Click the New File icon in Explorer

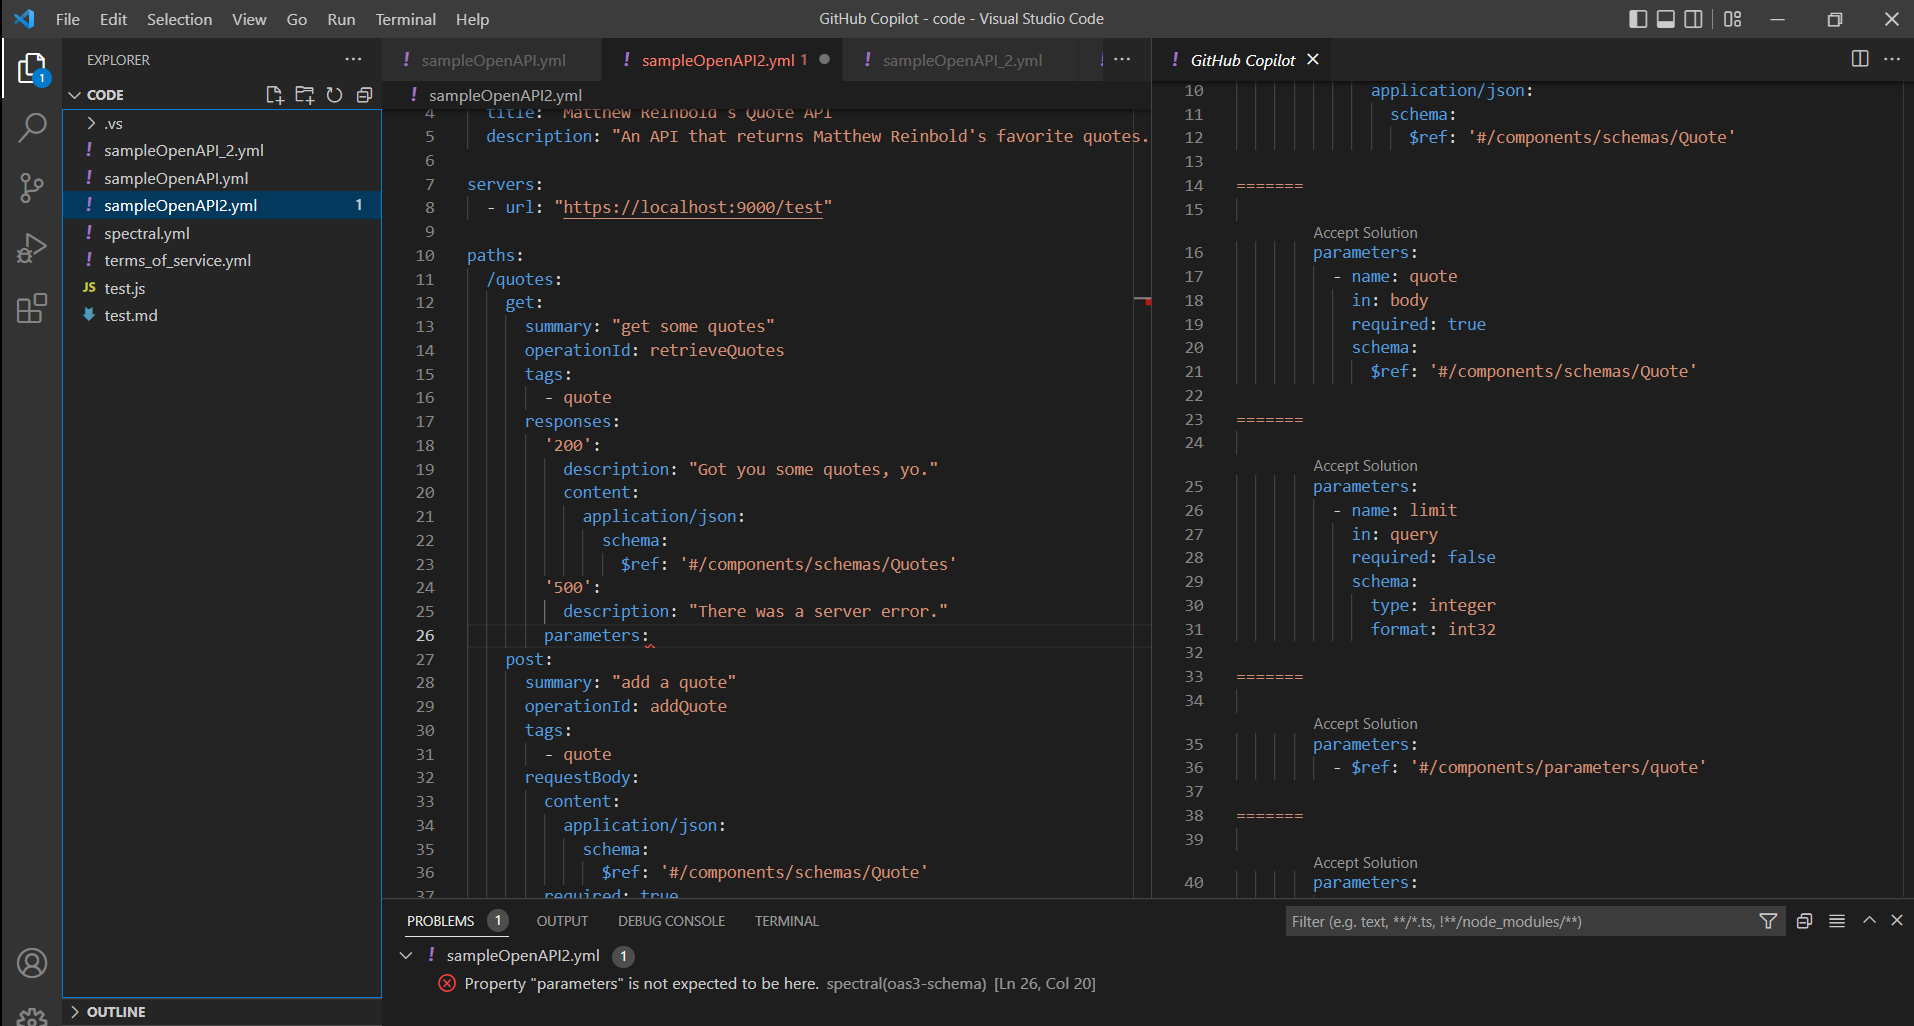[x=274, y=95]
